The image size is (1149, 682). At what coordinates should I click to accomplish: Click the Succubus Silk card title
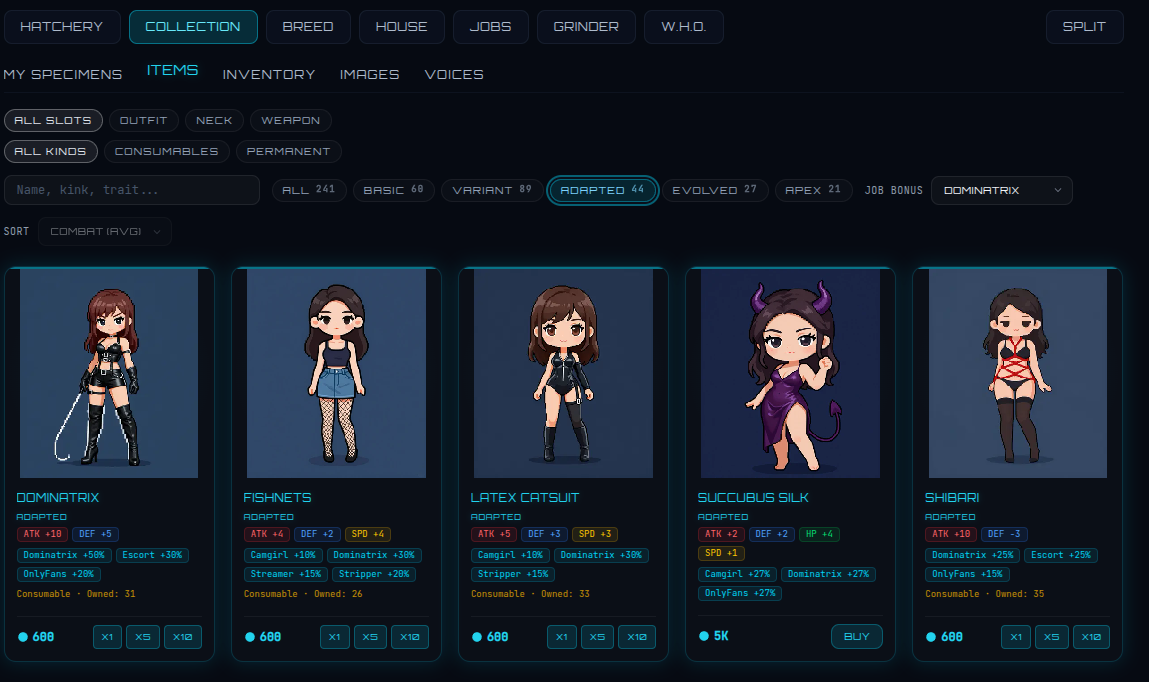753,497
